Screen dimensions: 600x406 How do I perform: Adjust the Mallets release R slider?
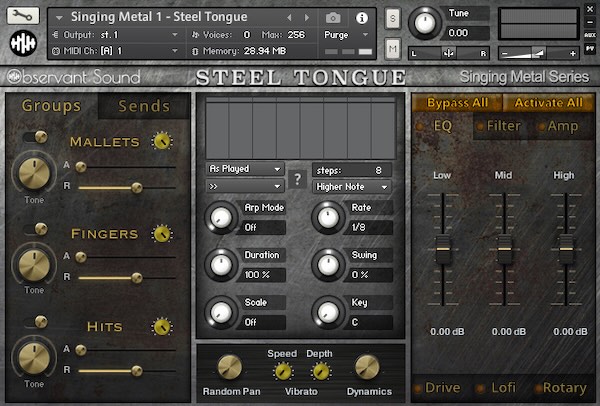(127, 188)
